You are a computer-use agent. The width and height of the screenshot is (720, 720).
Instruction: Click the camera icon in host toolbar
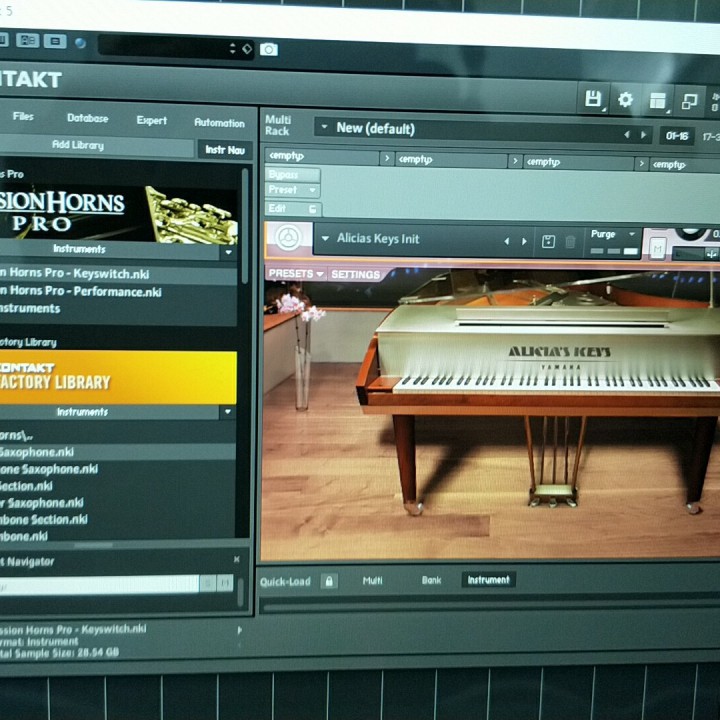(x=268, y=49)
